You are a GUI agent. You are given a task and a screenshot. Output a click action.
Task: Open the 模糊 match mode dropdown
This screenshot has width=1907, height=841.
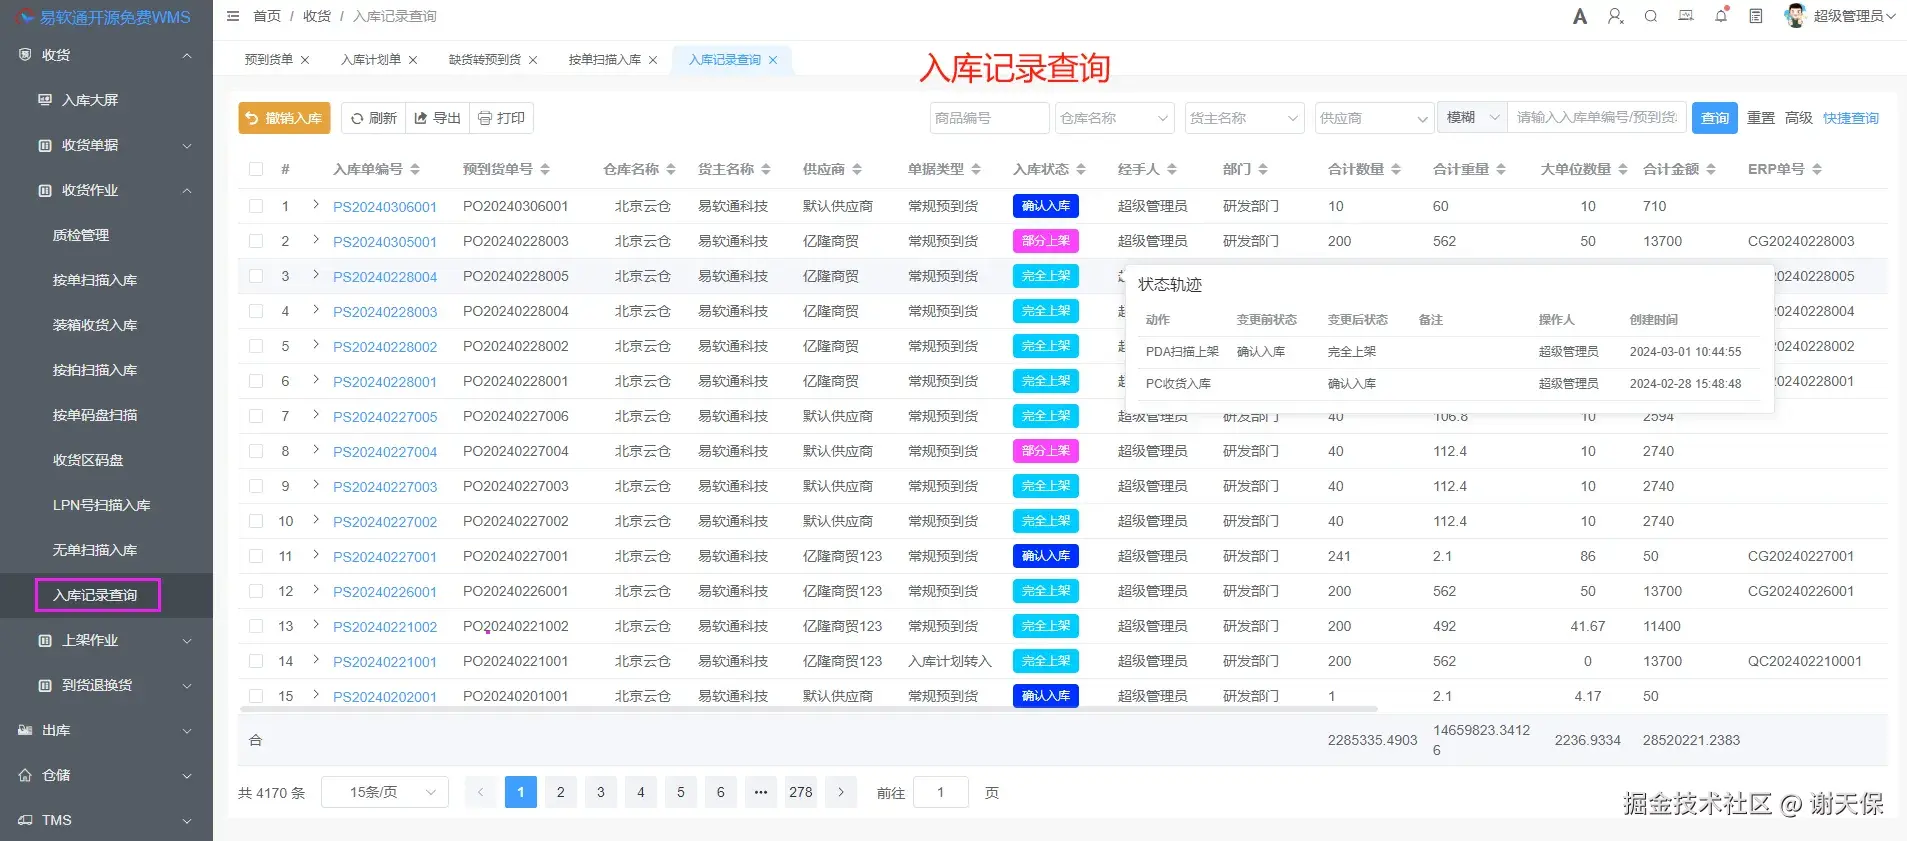pos(1472,118)
